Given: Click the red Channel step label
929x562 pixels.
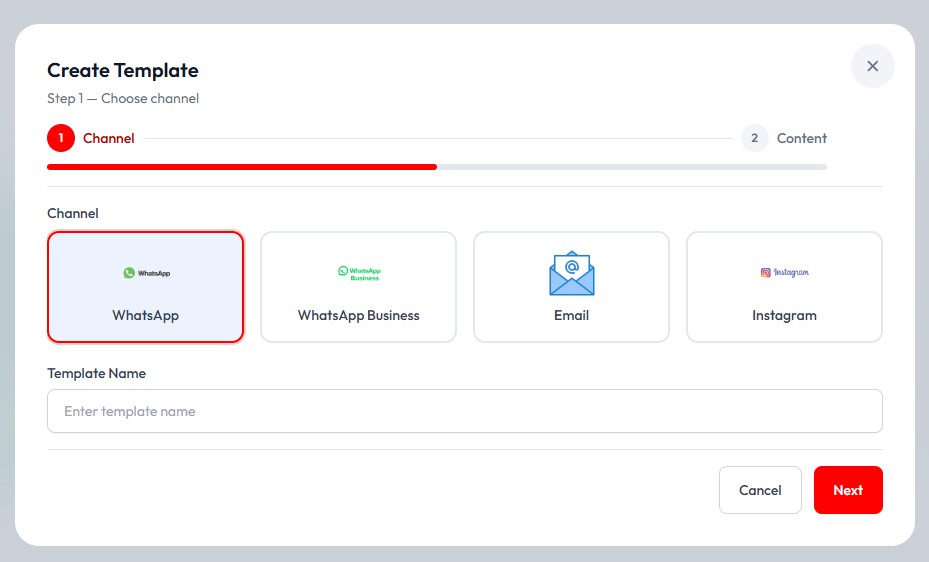Looking at the screenshot, I should click(108, 138).
